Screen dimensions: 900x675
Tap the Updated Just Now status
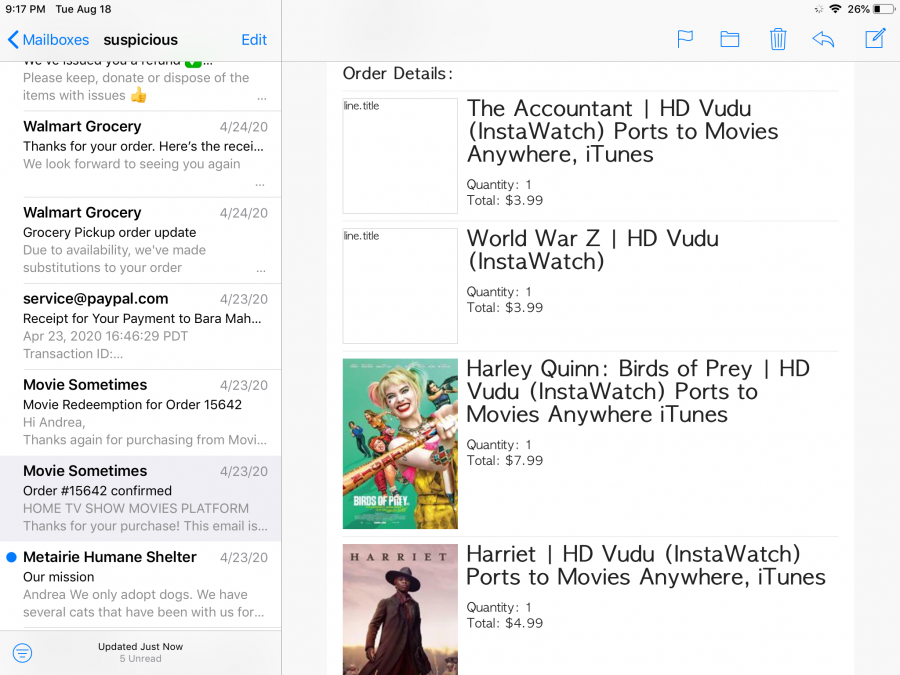click(141, 646)
